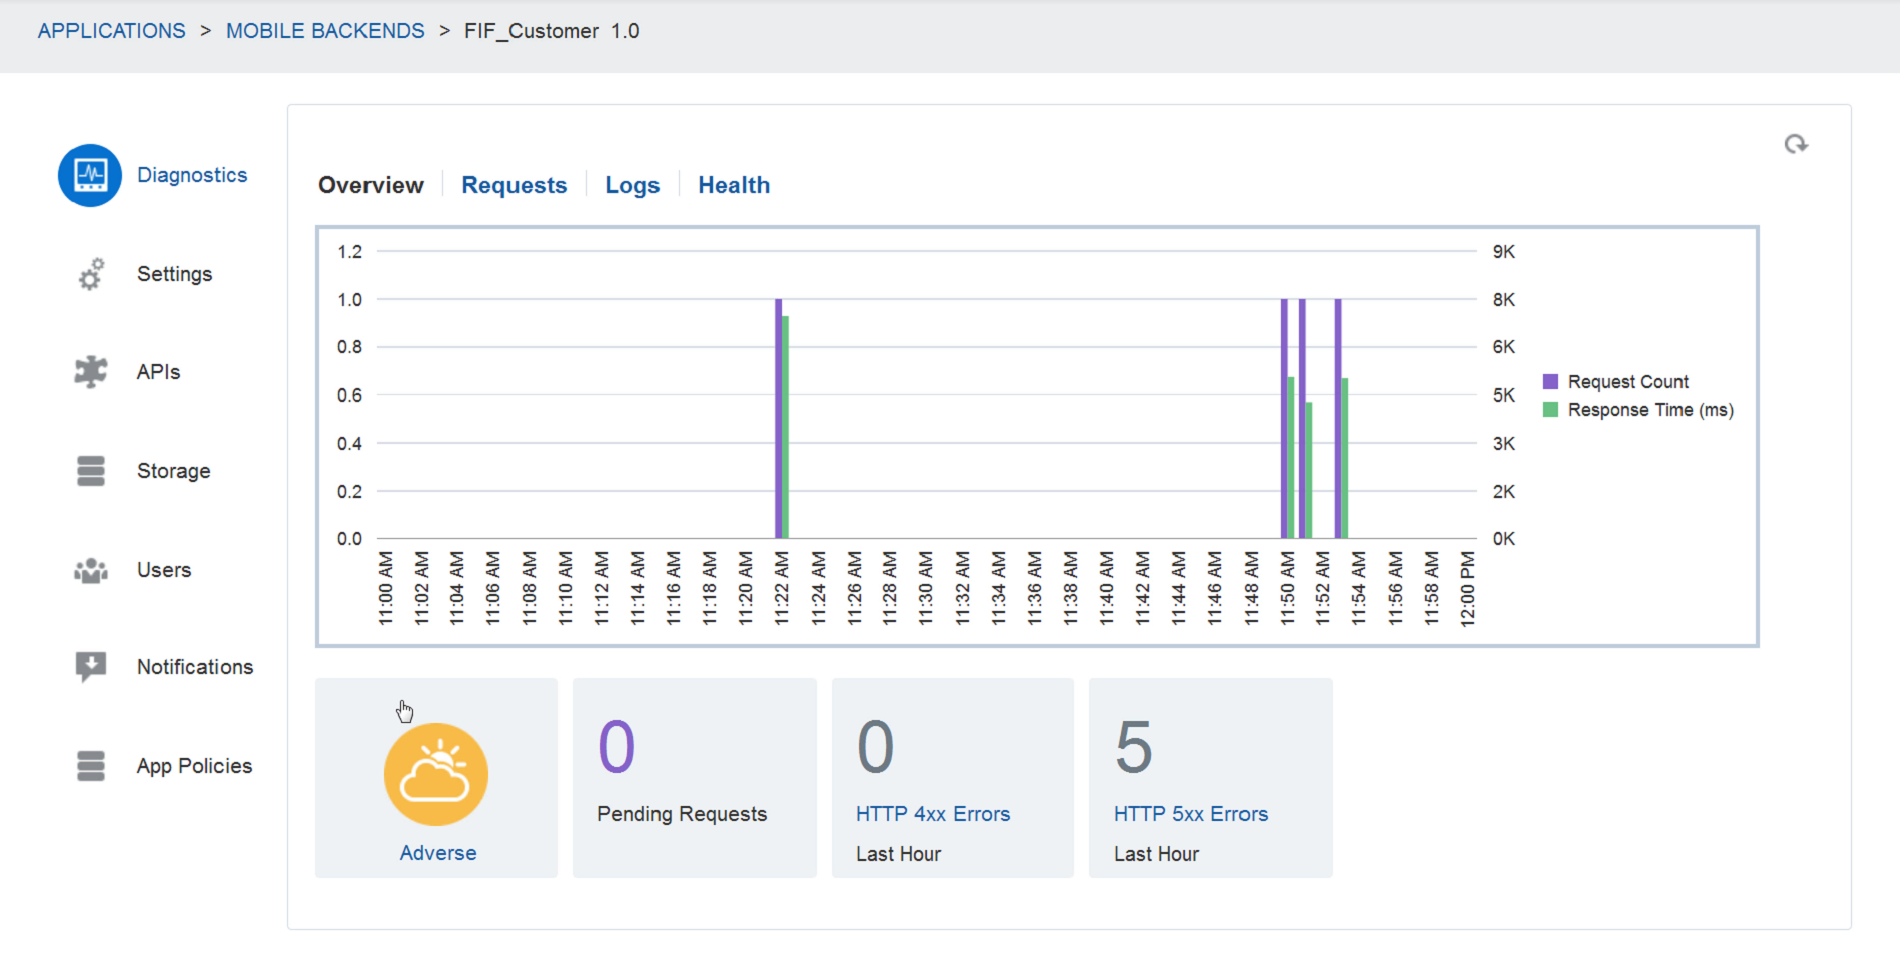
Task: Switch to the Requests tab
Action: pos(514,185)
